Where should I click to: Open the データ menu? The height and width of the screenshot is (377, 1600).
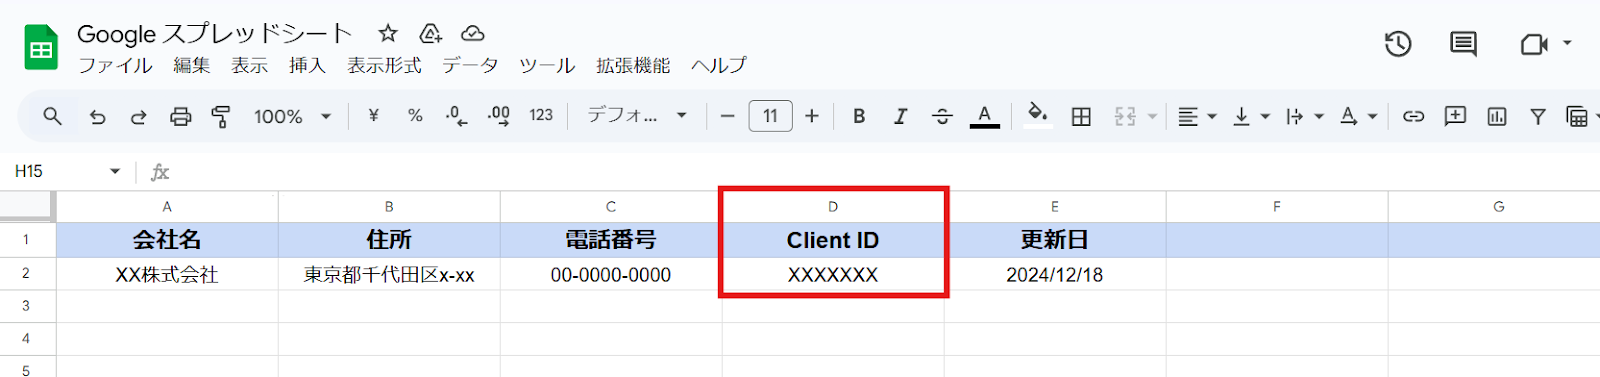(470, 66)
